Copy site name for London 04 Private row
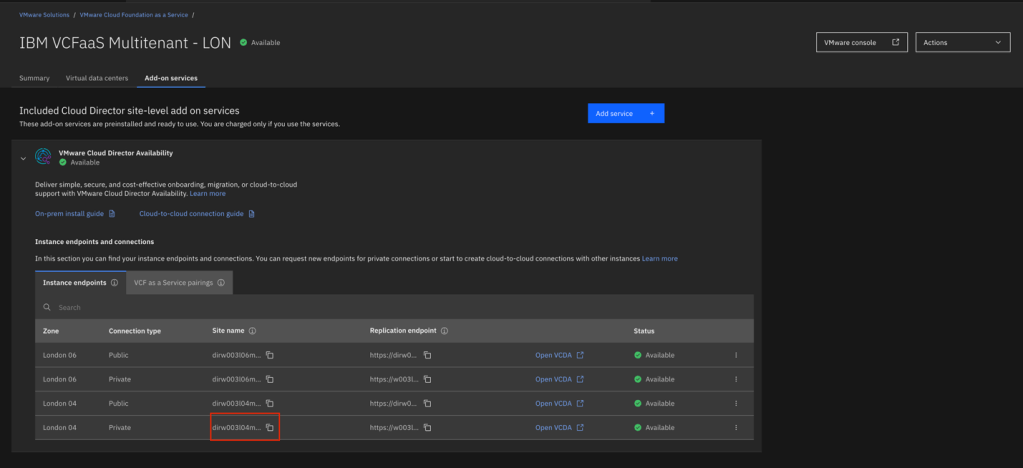Viewport: 1023px width, 468px height. 270,428
